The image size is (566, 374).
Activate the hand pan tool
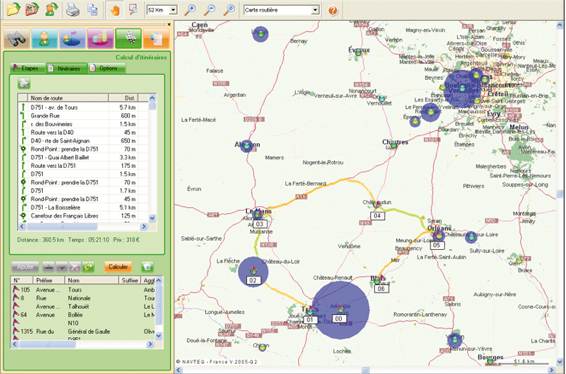click(x=115, y=10)
